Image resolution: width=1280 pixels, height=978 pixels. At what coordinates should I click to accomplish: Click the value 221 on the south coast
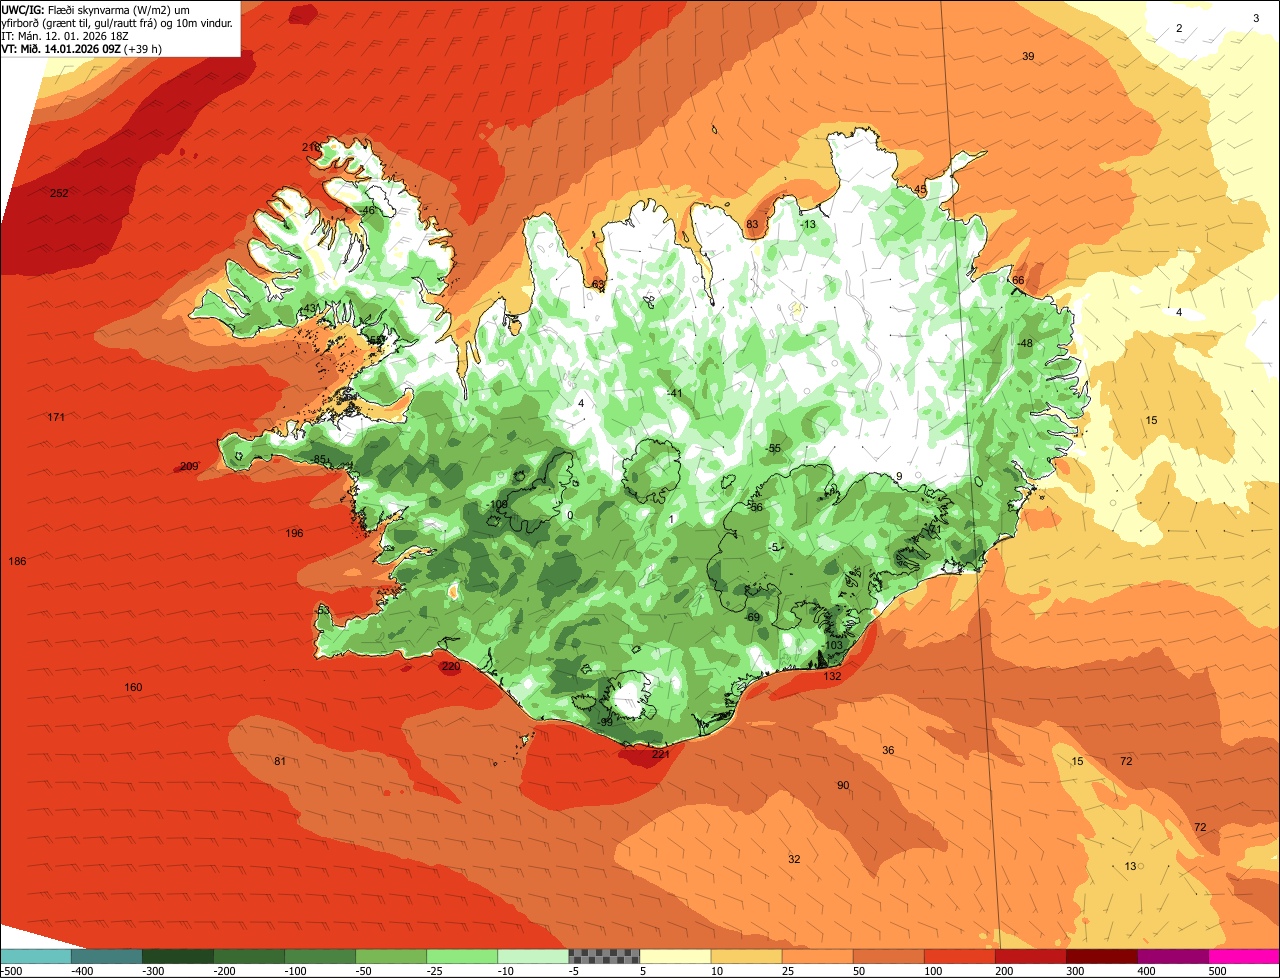click(660, 754)
